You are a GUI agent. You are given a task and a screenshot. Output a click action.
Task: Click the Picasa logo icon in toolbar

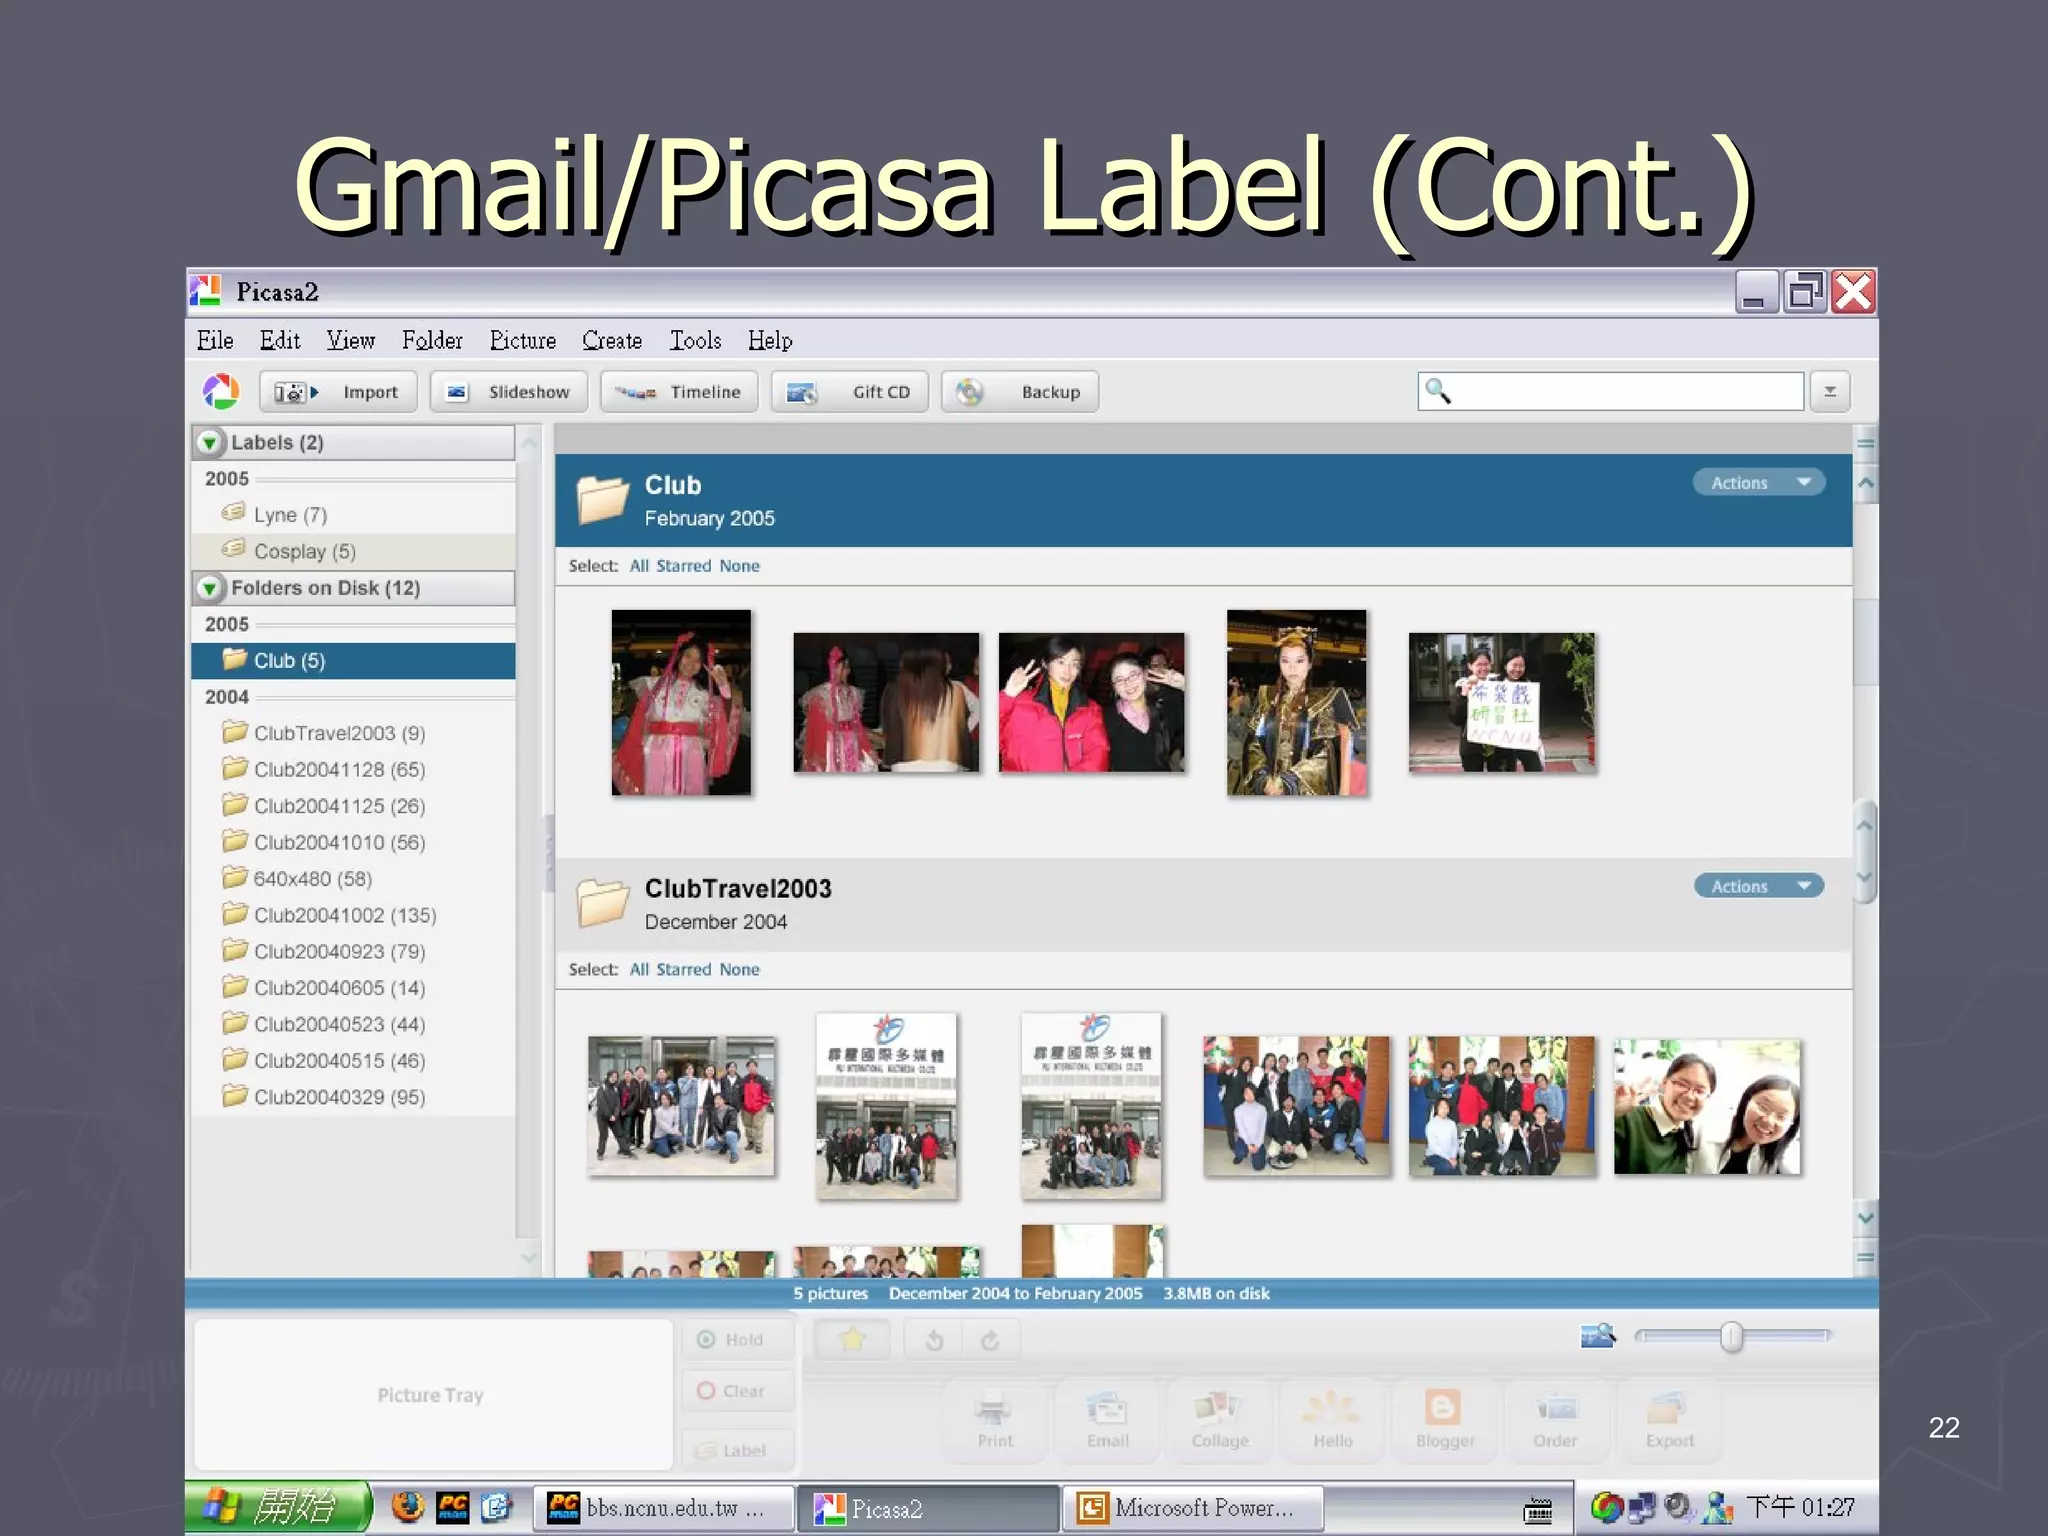click(x=221, y=391)
